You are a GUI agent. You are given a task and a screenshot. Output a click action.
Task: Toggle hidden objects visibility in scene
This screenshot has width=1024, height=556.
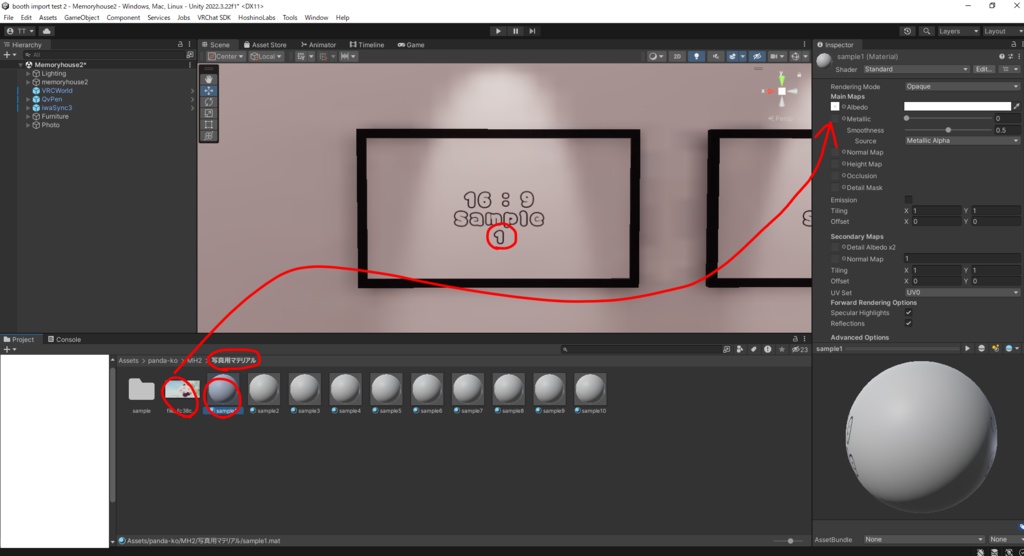click(757, 56)
